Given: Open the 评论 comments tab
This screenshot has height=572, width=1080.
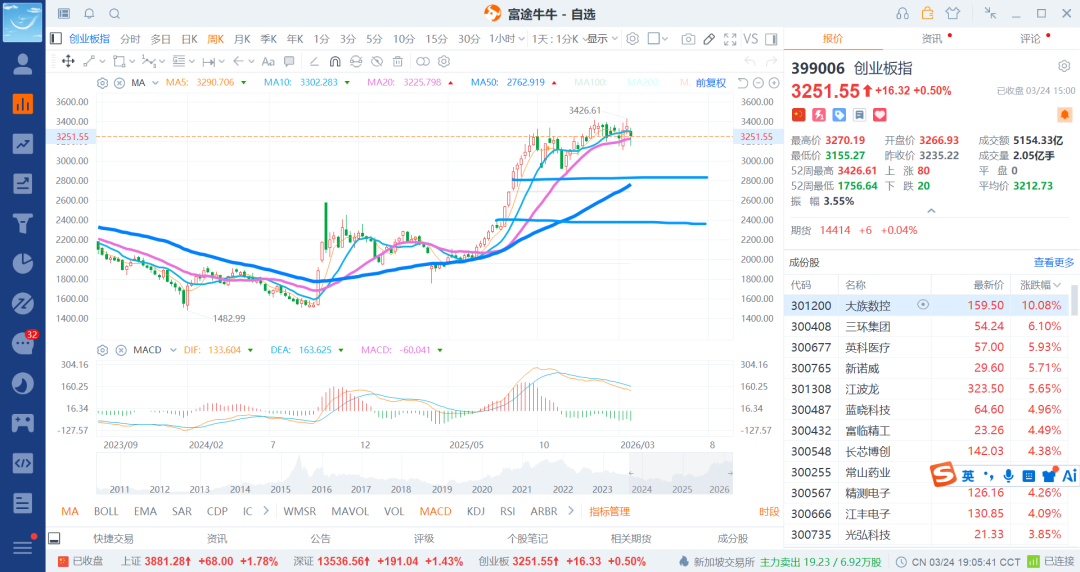Looking at the screenshot, I should pos(1030,39).
